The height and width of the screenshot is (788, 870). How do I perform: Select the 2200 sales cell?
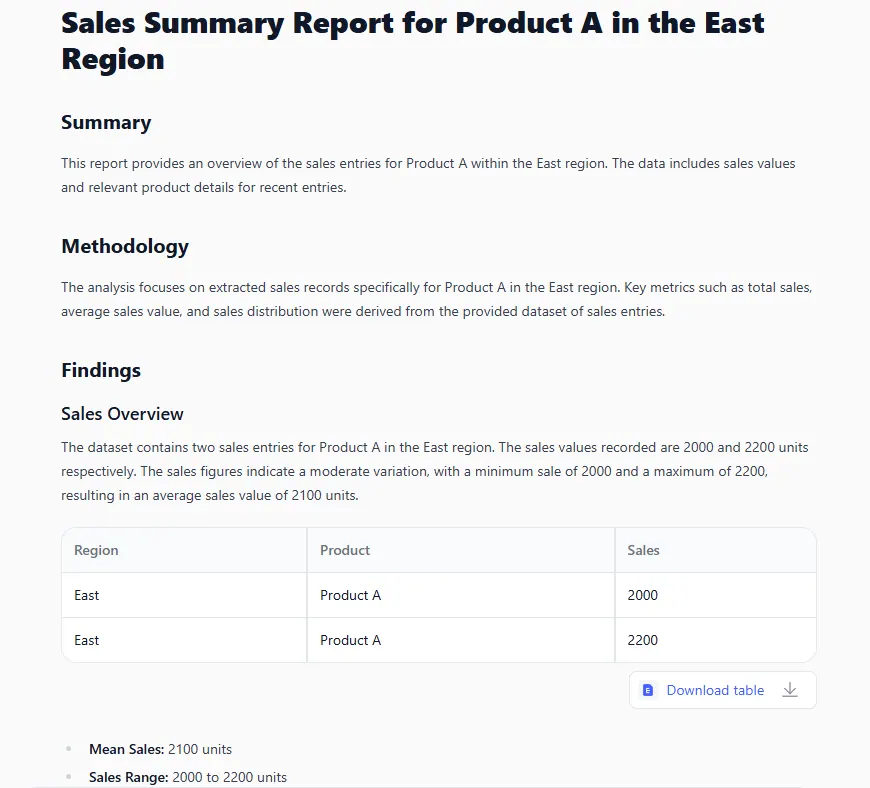pyautogui.click(x=643, y=640)
